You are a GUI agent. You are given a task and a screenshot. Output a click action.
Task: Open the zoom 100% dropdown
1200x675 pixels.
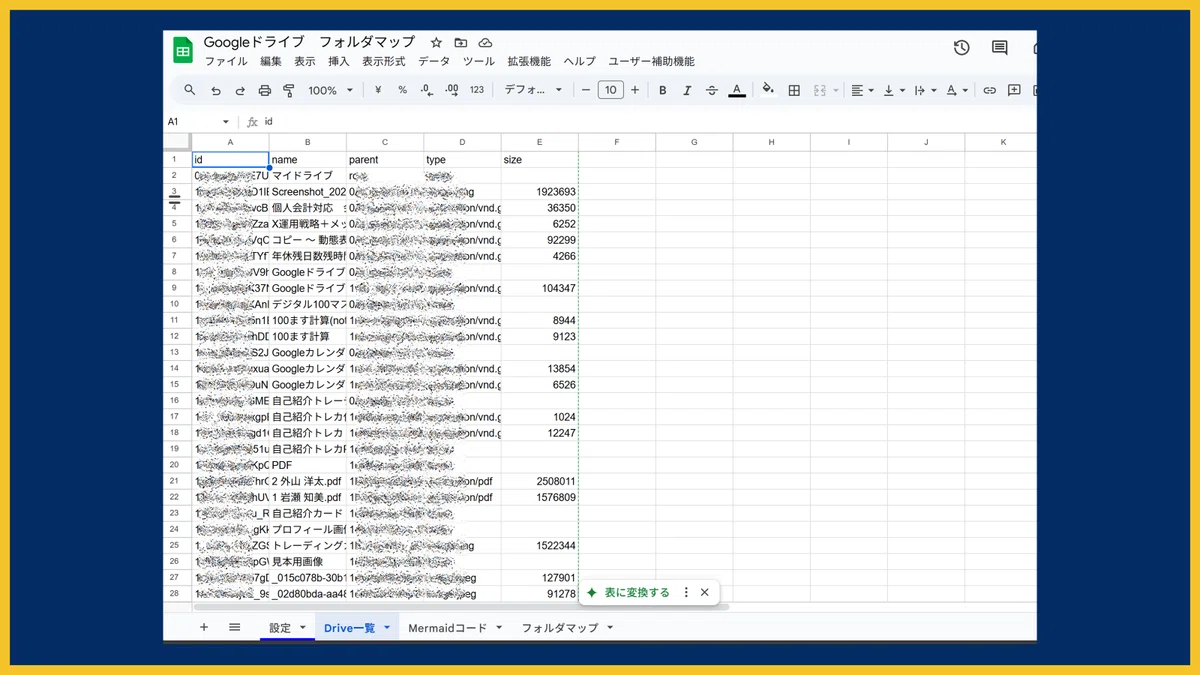330,90
